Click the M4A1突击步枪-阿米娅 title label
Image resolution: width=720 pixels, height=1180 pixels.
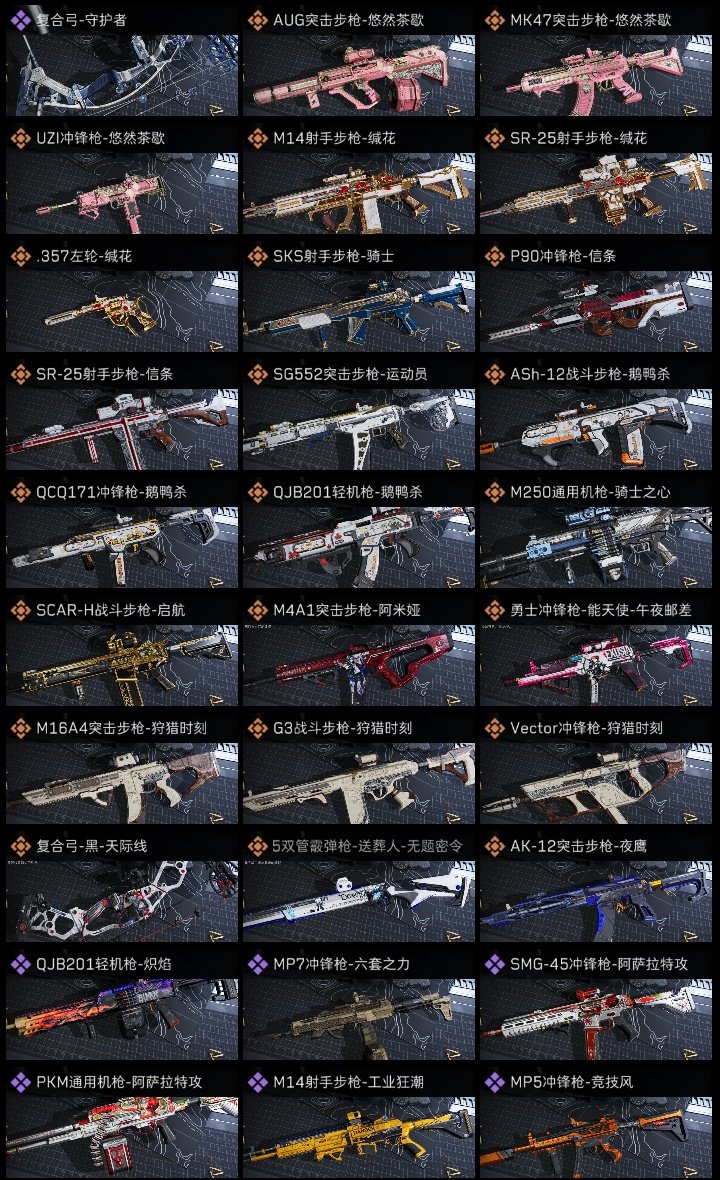coord(347,610)
